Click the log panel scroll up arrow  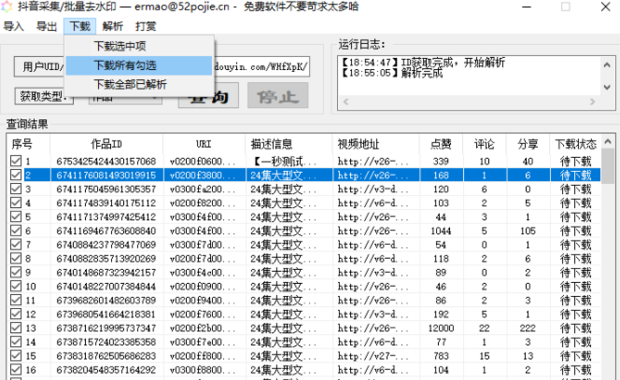click(x=607, y=65)
